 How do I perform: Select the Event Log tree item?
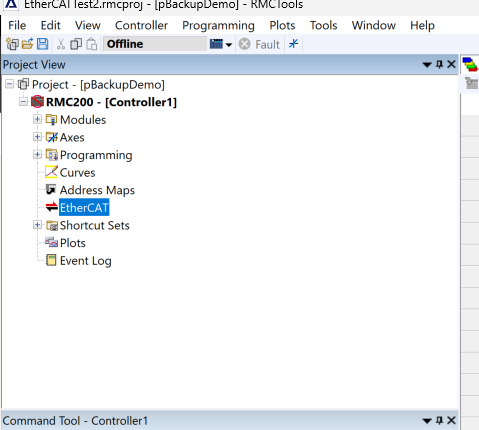tap(86, 261)
